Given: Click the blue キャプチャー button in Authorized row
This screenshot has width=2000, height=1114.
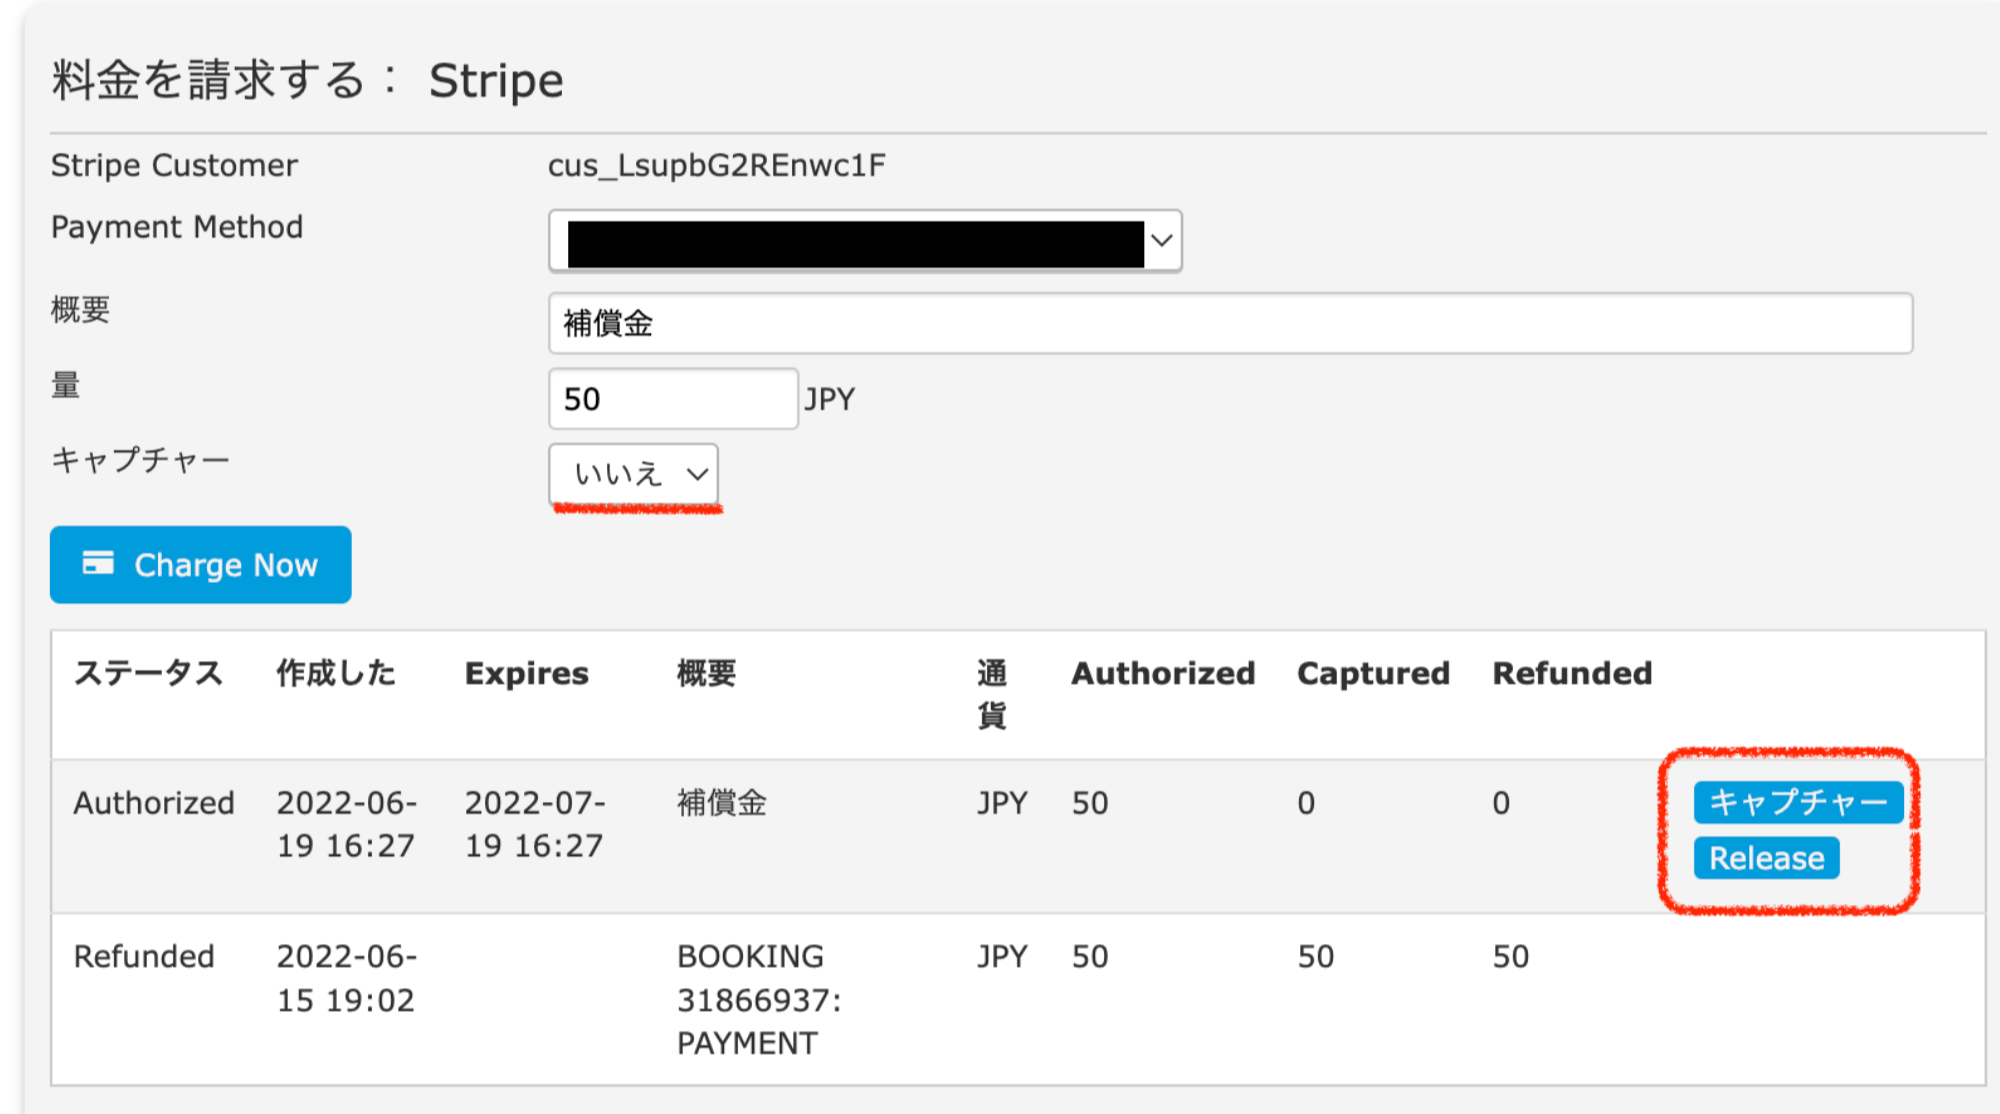Looking at the screenshot, I should [x=1797, y=802].
